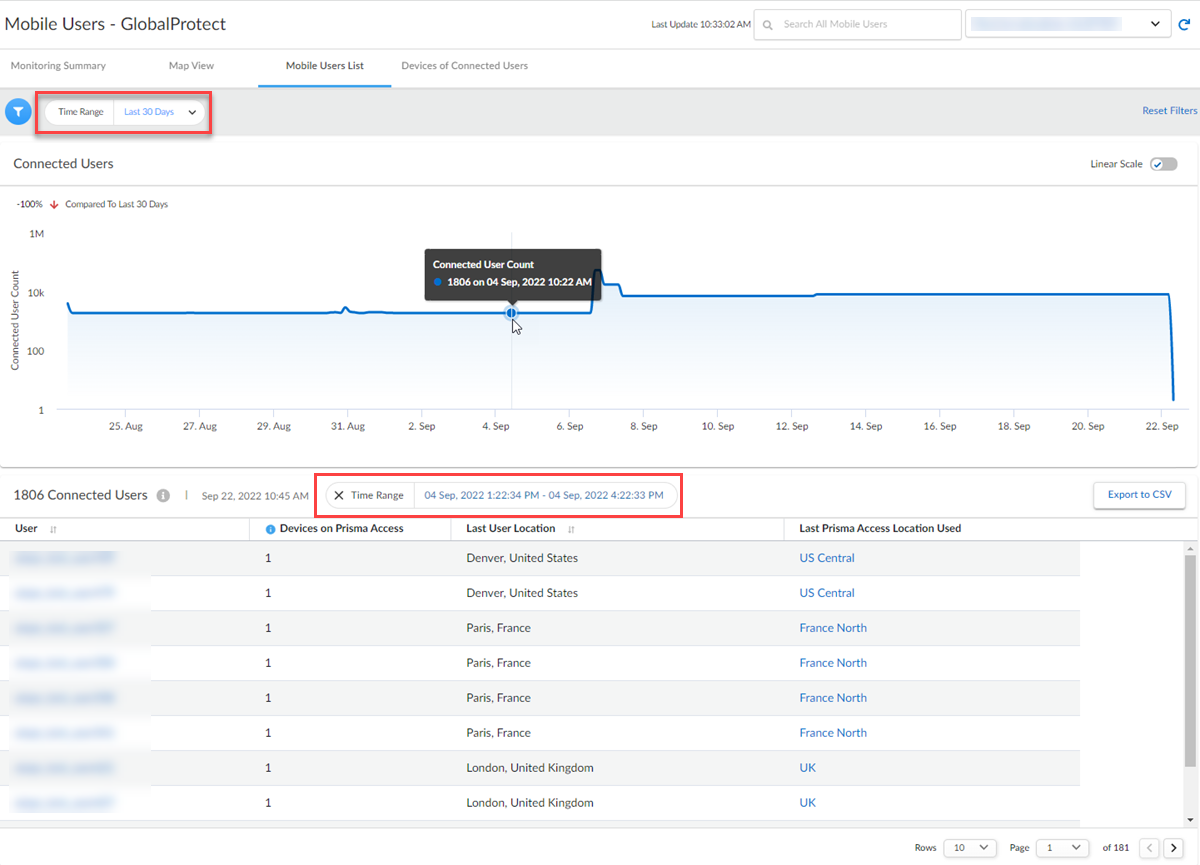Image resolution: width=1200 pixels, height=865 pixels.
Task: Remove the Time Range filter with X
Action: (339, 495)
